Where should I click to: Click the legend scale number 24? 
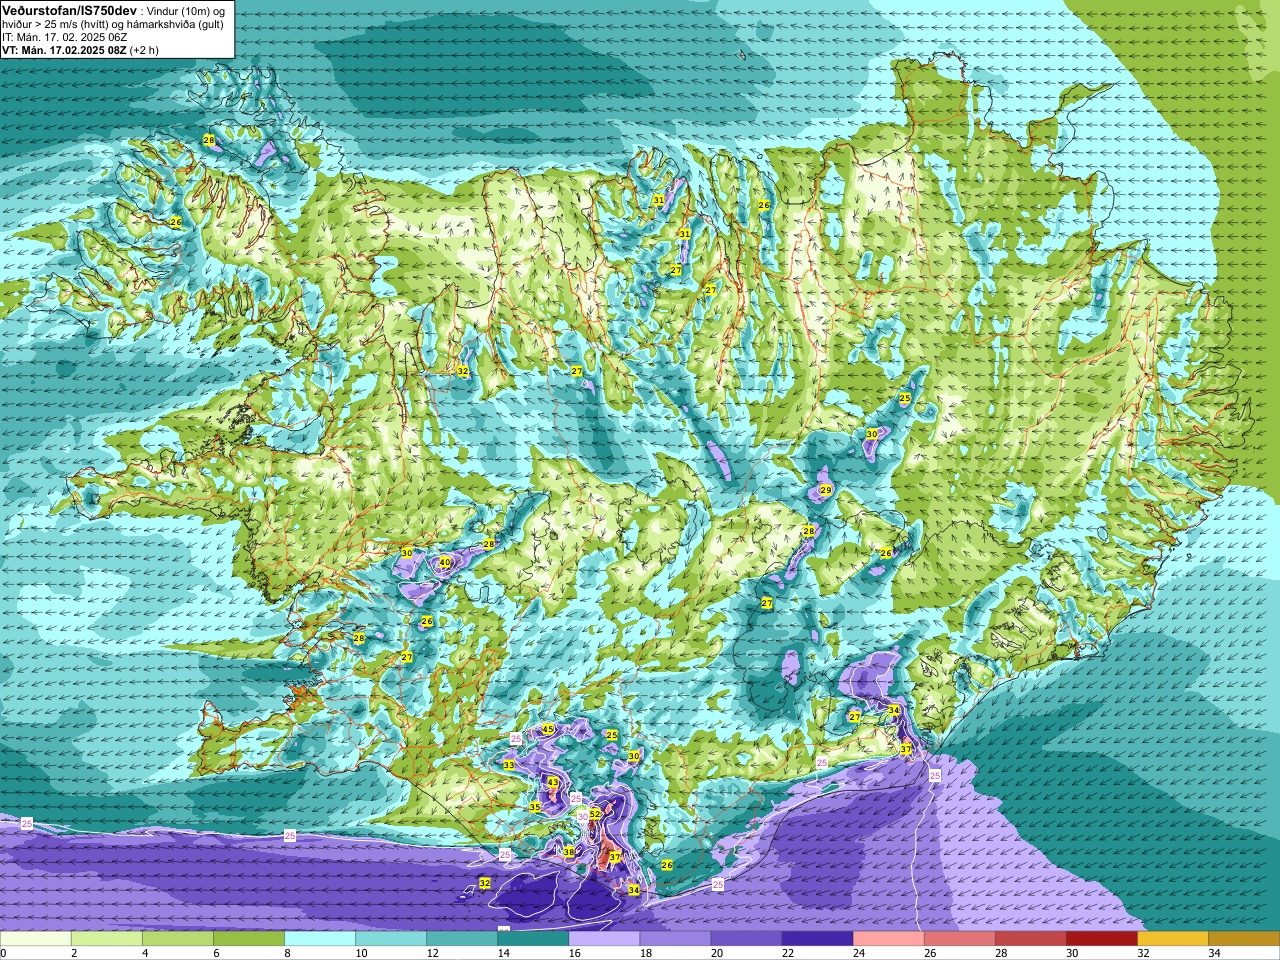point(859,953)
